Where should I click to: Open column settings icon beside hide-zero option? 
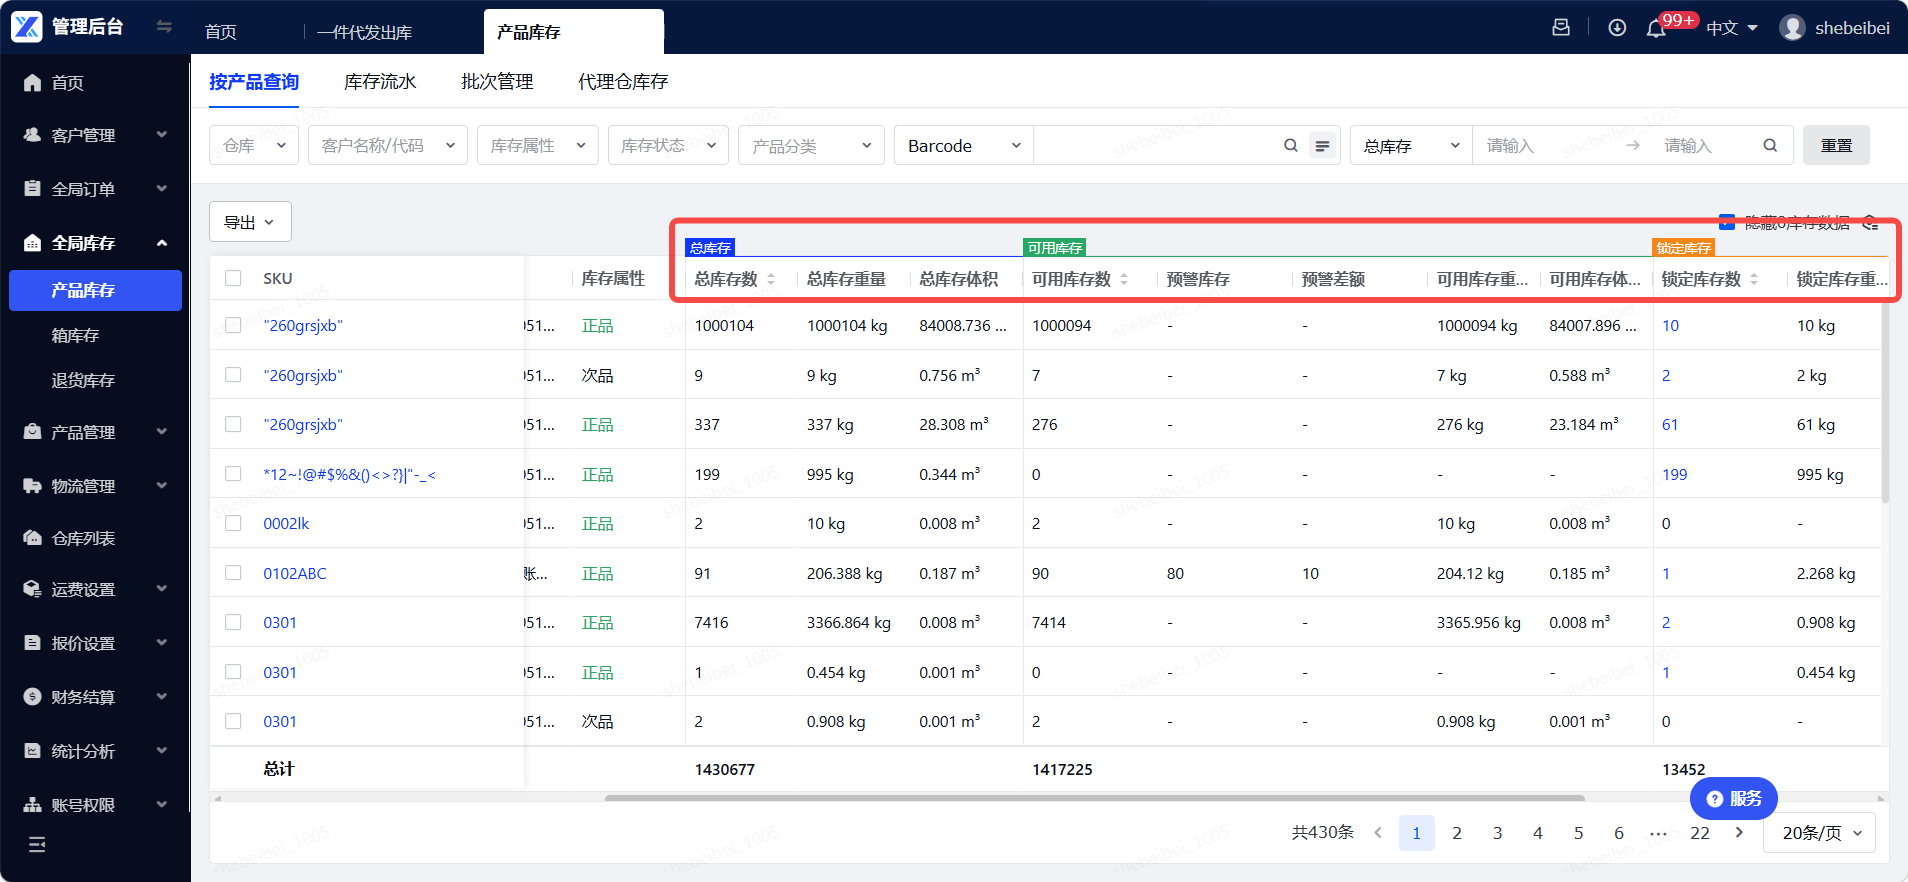coord(1871,222)
